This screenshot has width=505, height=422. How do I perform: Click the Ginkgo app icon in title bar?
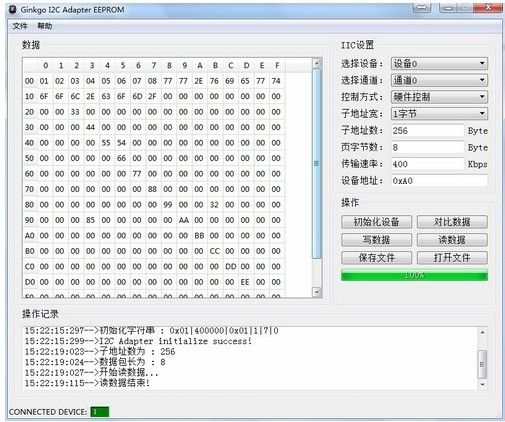pyautogui.click(x=13, y=10)
